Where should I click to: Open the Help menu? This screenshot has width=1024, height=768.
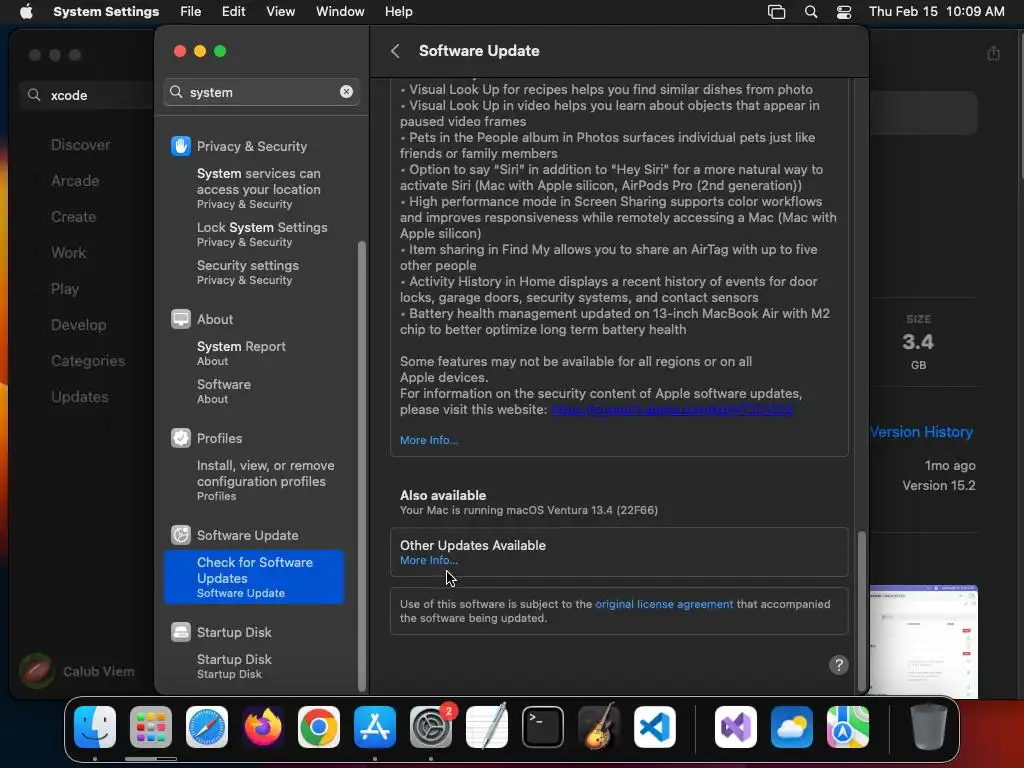398,12
